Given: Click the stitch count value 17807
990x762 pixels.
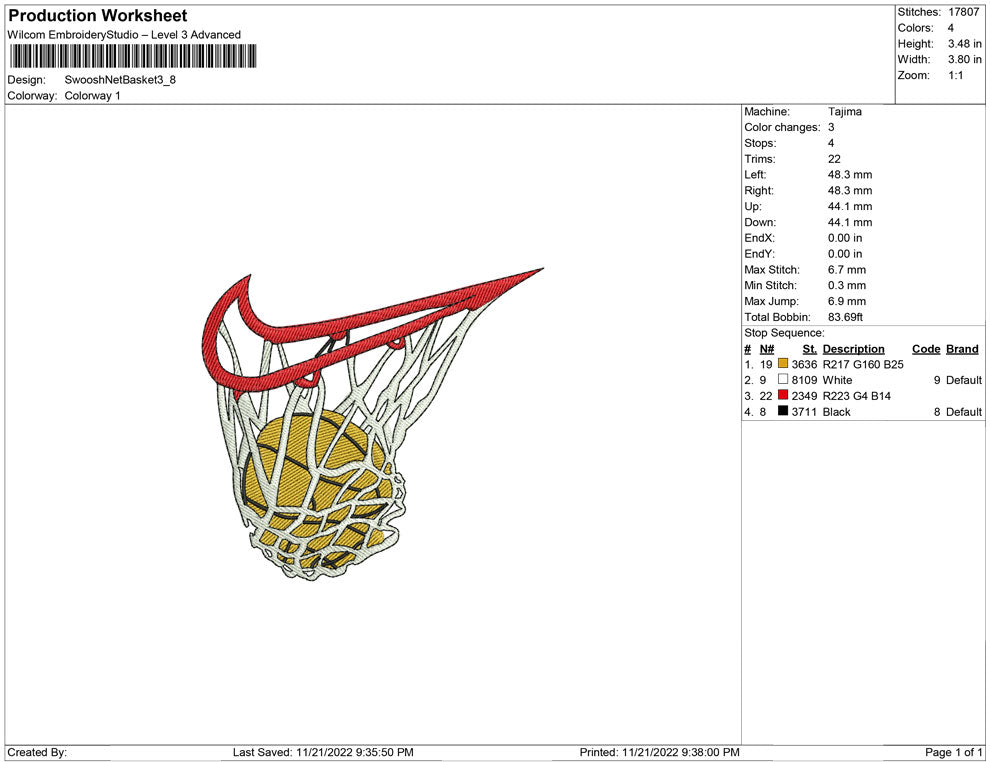Looking at the screenshot, I should [963, 12].
